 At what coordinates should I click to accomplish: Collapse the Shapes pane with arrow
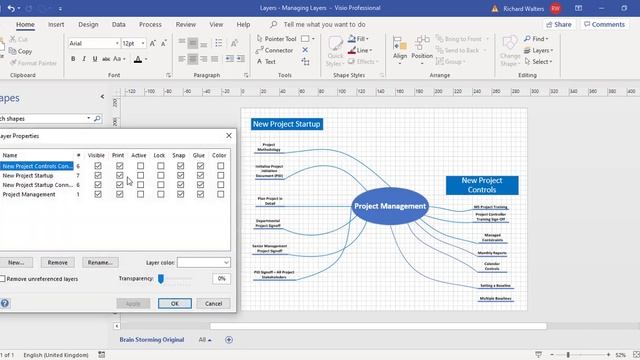point(102,97)
